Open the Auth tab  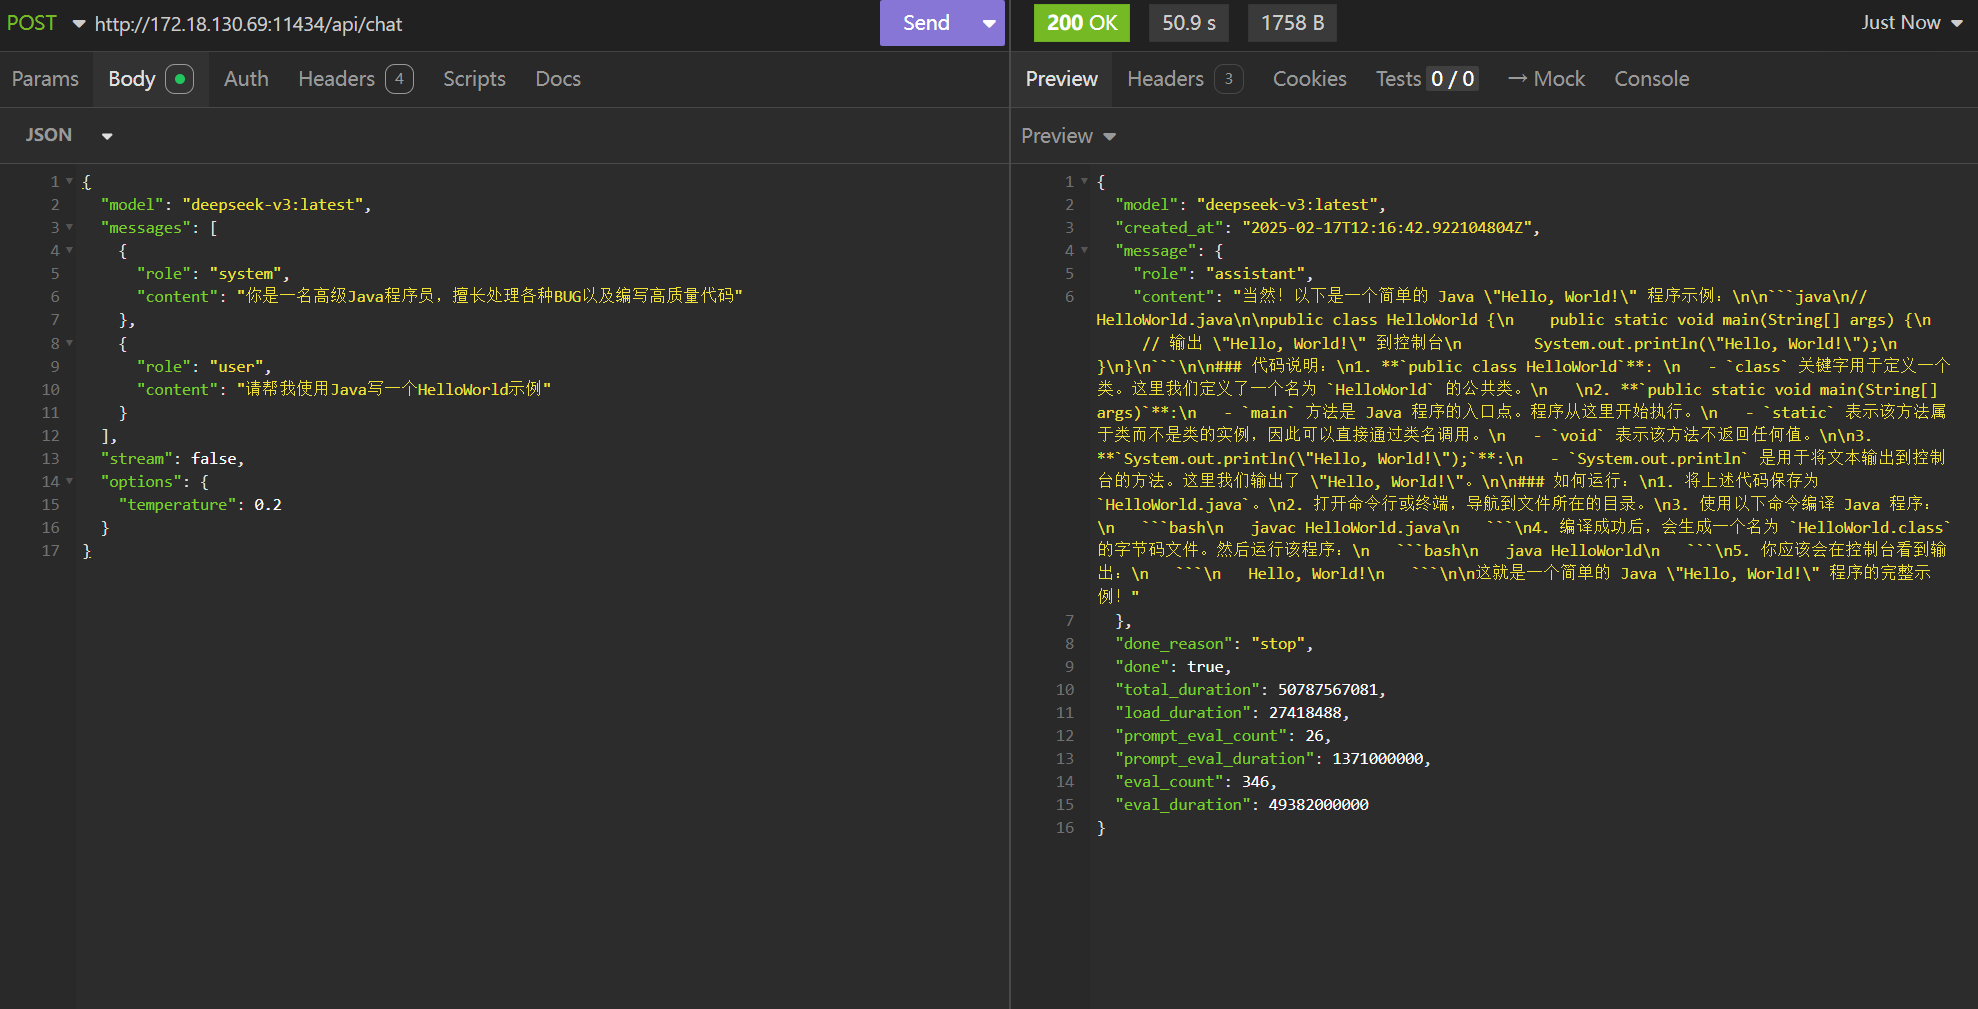(246, 79)
